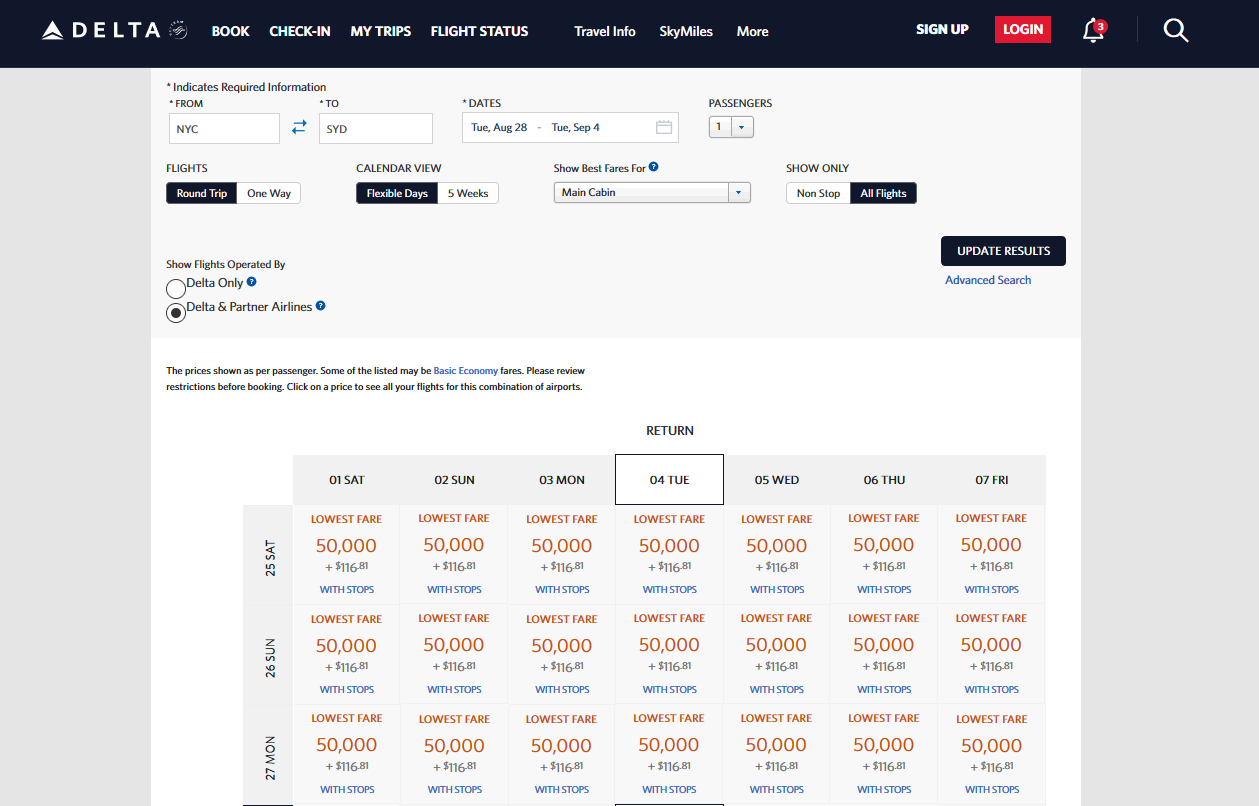This screenshot has width=1259, height=806.
Task: Open the More menu in header
Action: click(752, 31)
